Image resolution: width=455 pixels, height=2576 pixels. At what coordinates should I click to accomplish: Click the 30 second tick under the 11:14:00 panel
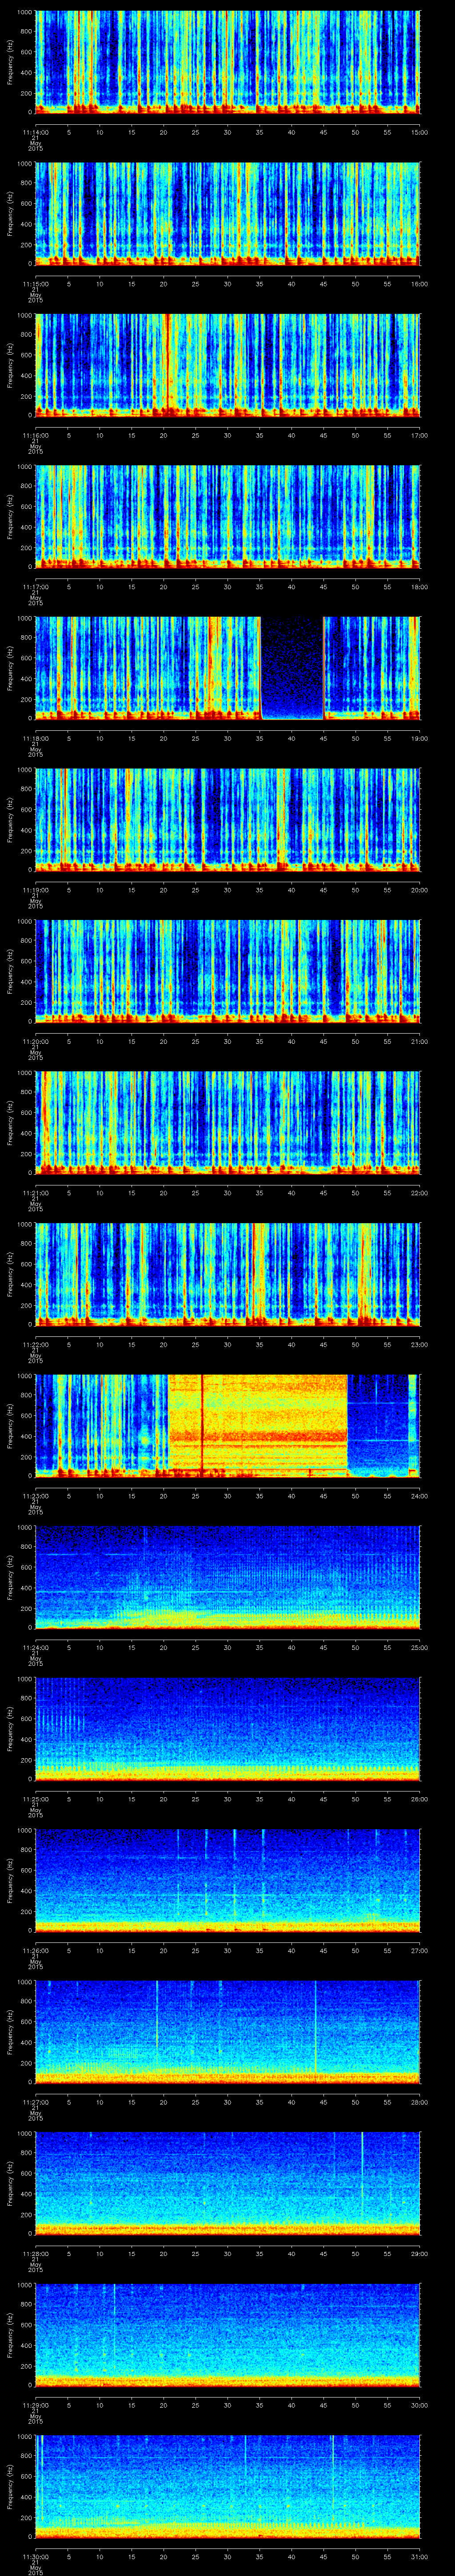(x=228, y=132)
